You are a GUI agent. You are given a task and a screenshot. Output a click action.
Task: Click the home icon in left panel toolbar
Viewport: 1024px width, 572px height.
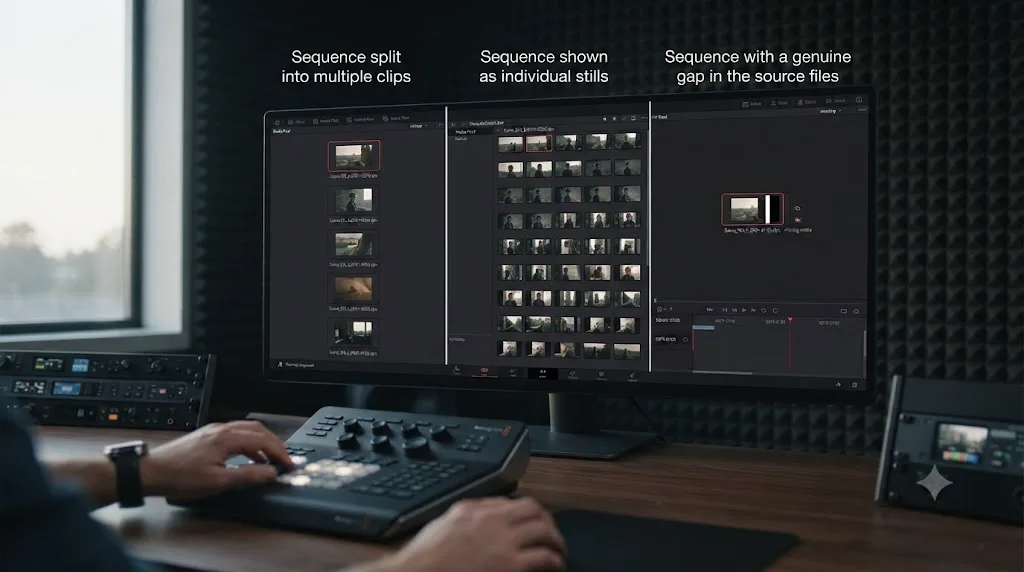point(277,122)
